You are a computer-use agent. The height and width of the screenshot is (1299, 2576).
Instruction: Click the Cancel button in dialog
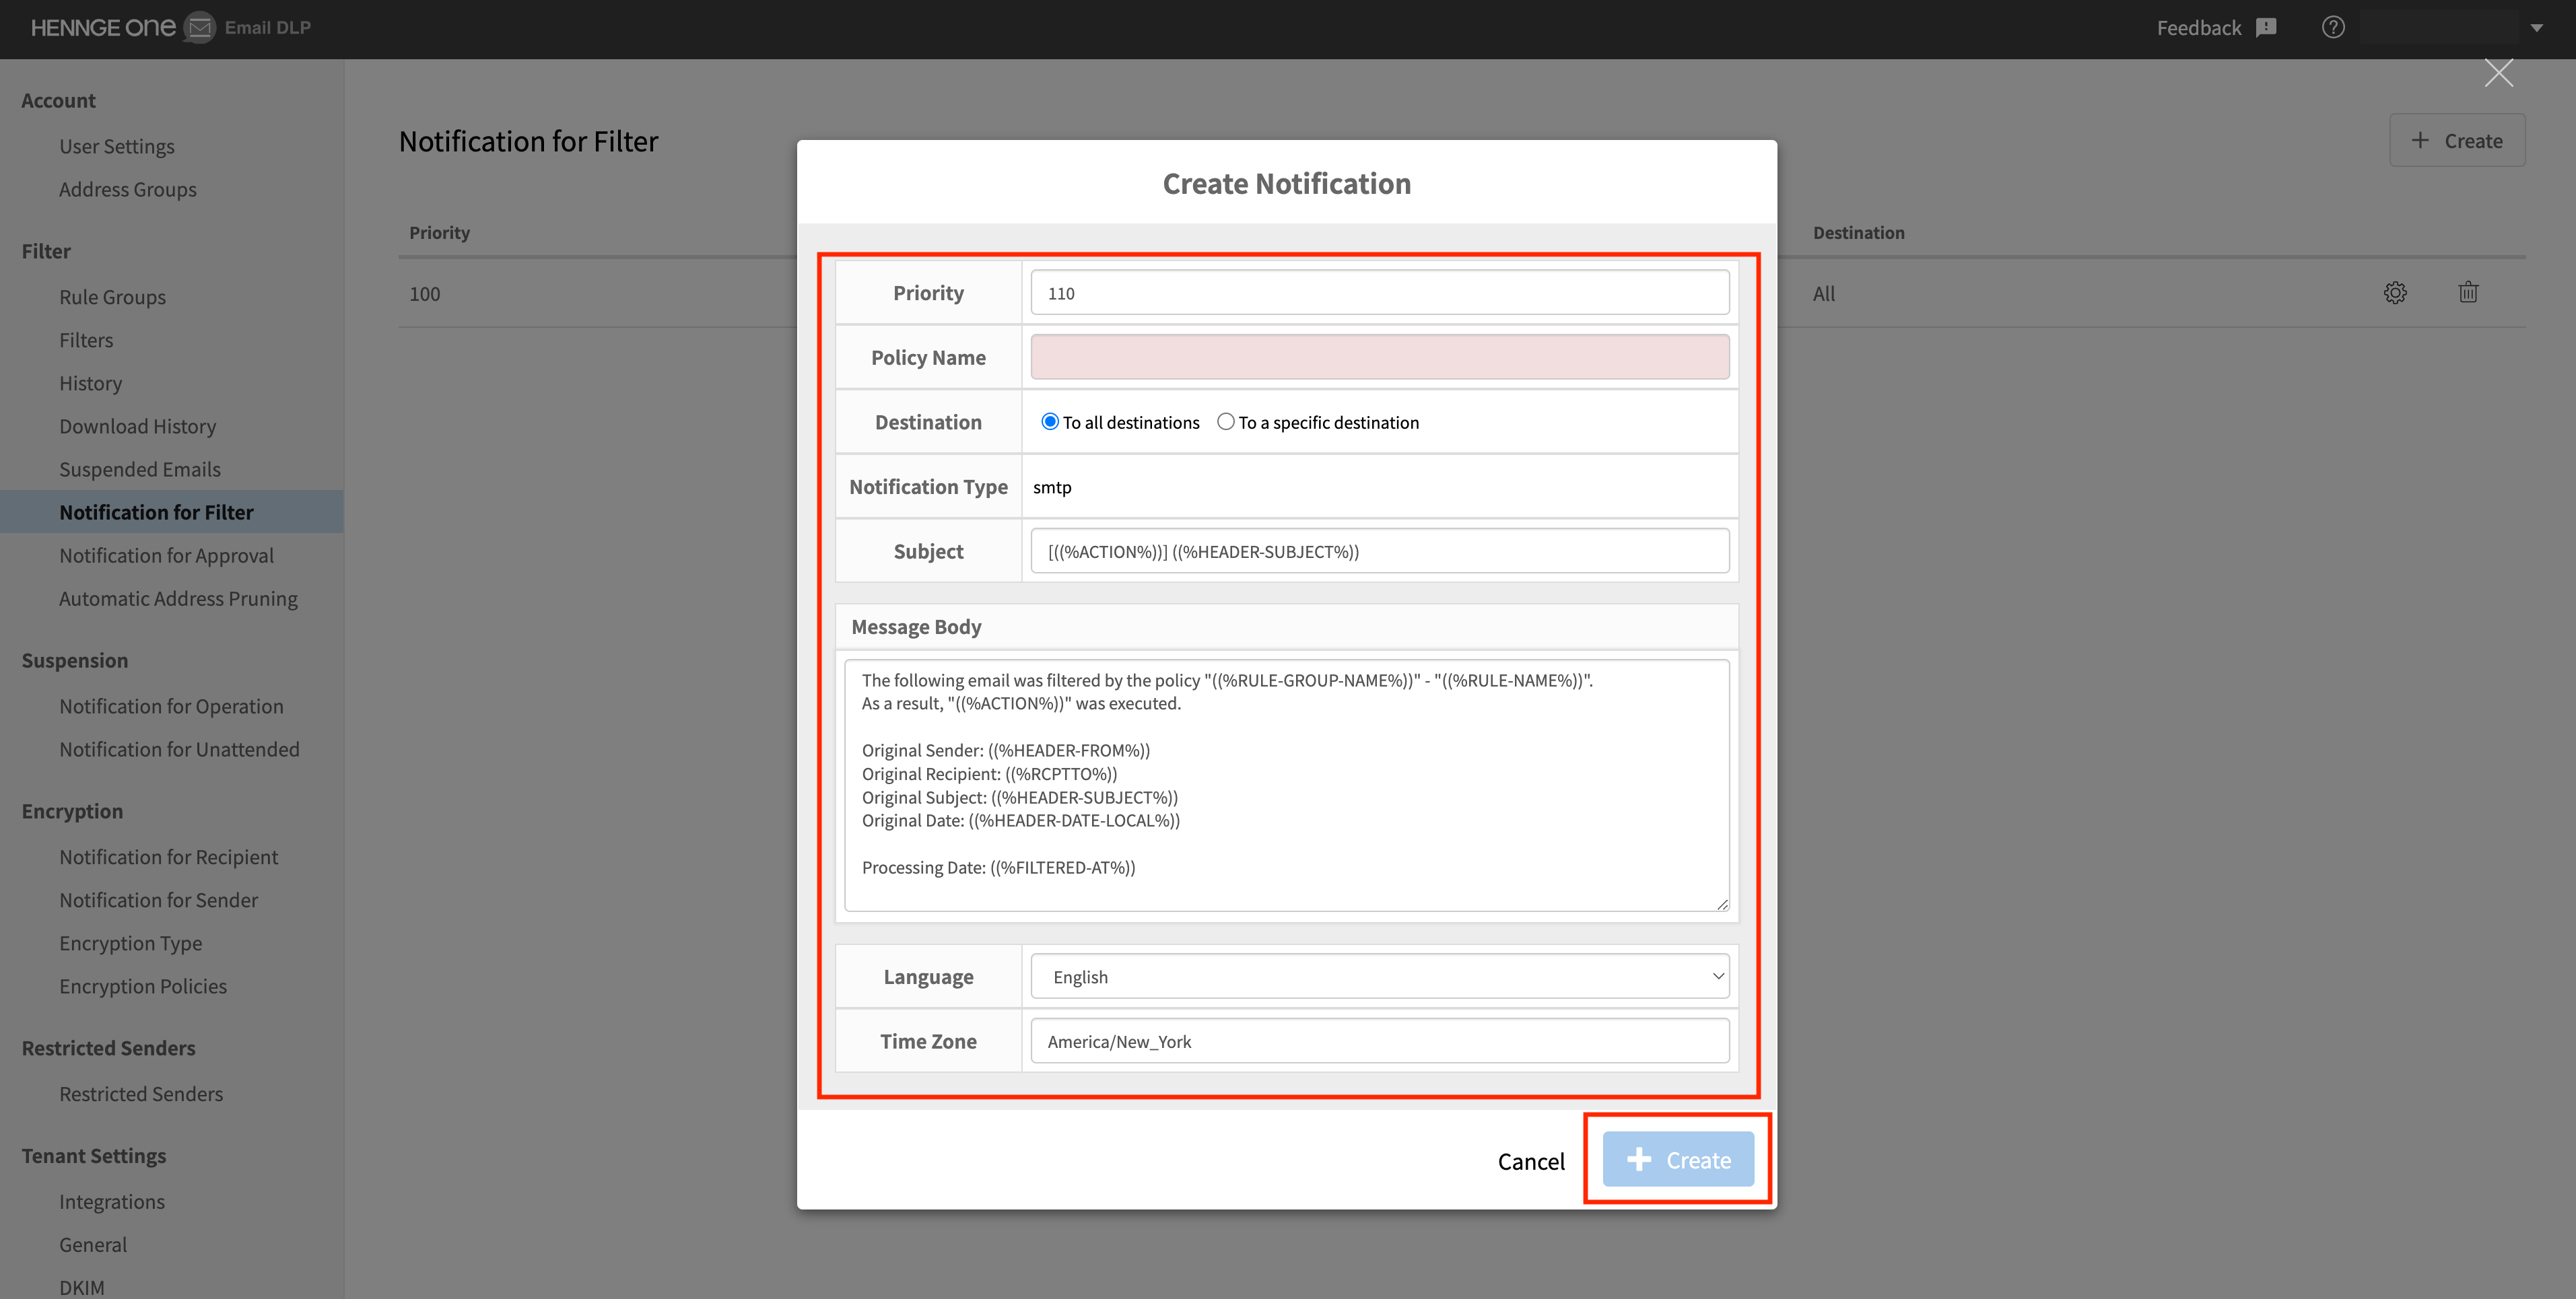(1531, 1161)
